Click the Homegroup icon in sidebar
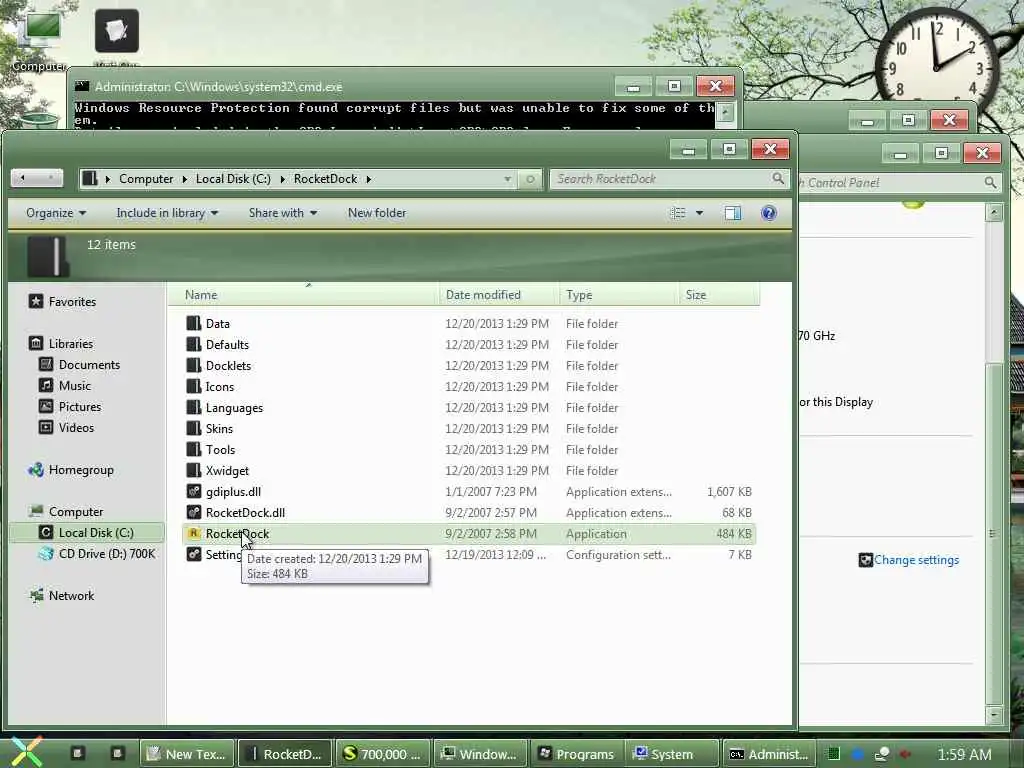Viewport: 1024px width, 768px height. (x=36, y=470)
